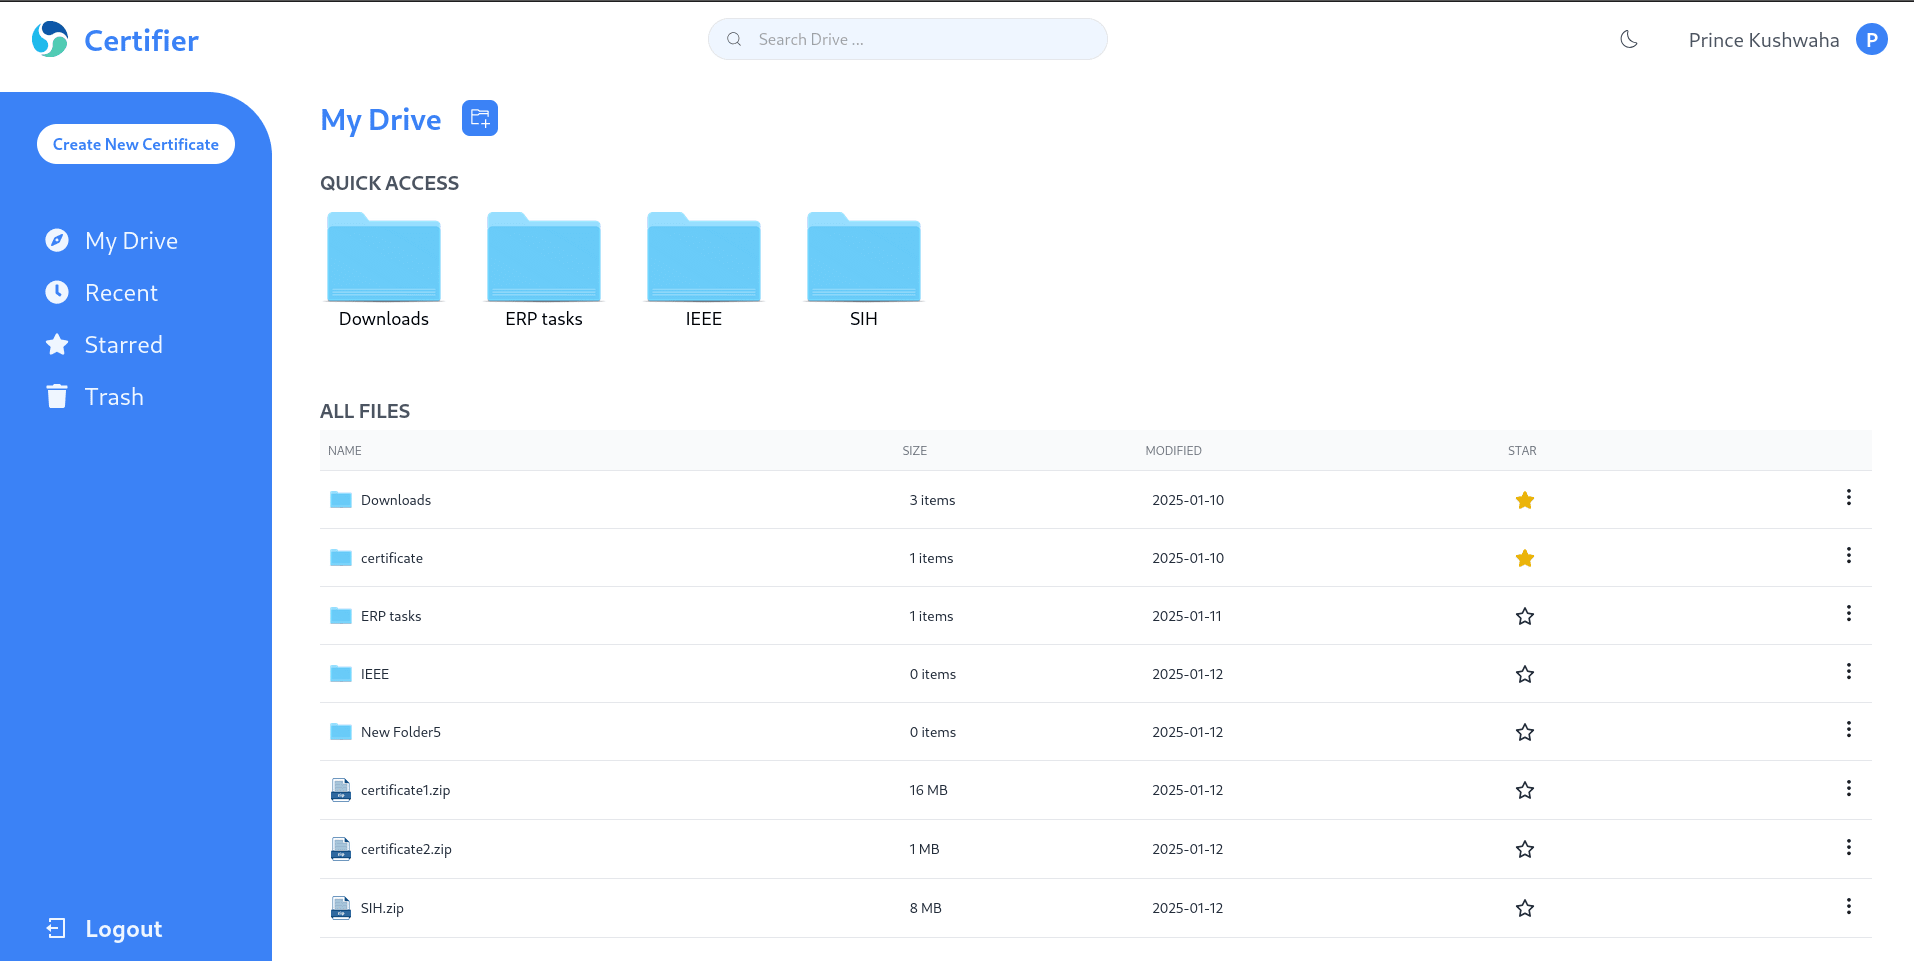
Task: Go to Starred in the sidebar
Action: 122,345
